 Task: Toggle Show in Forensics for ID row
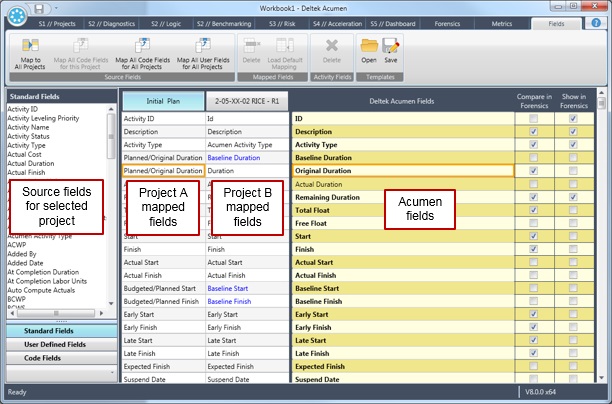click(573, 119)
